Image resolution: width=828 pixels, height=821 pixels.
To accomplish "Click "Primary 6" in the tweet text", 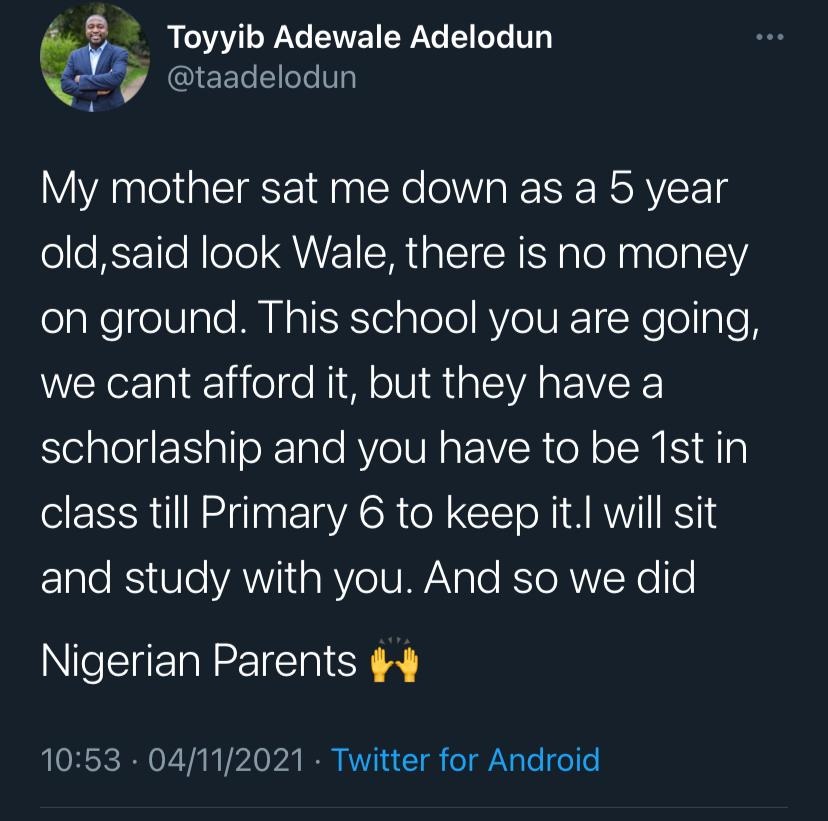I will click(291, 515).
